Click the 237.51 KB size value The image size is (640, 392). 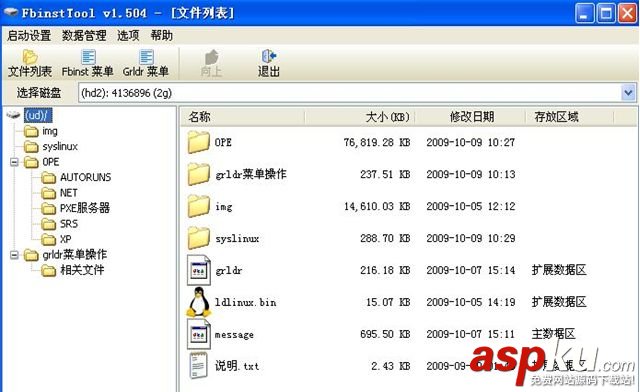click(x=385, y=174)
